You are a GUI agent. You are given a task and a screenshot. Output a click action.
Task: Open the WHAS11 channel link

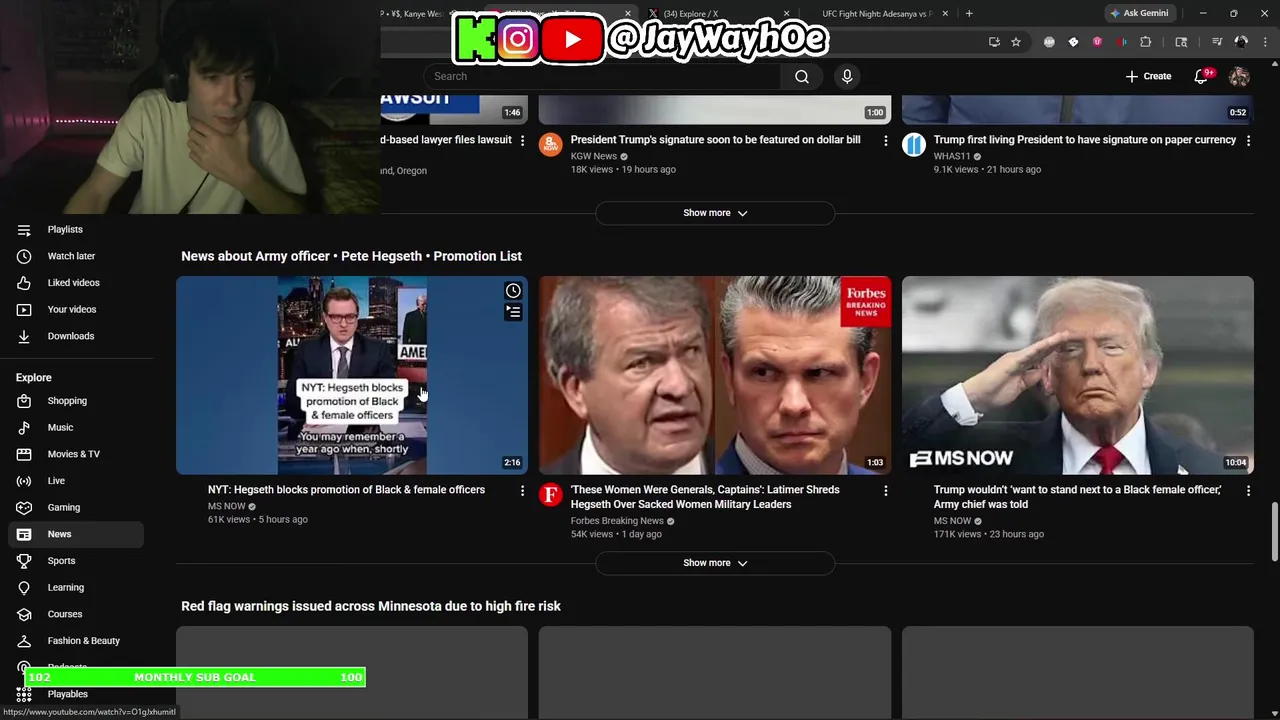point(952,156)
